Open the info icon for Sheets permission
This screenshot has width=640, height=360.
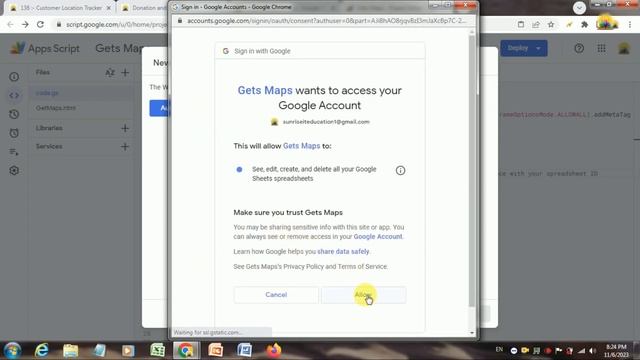[x=400, y=170]
